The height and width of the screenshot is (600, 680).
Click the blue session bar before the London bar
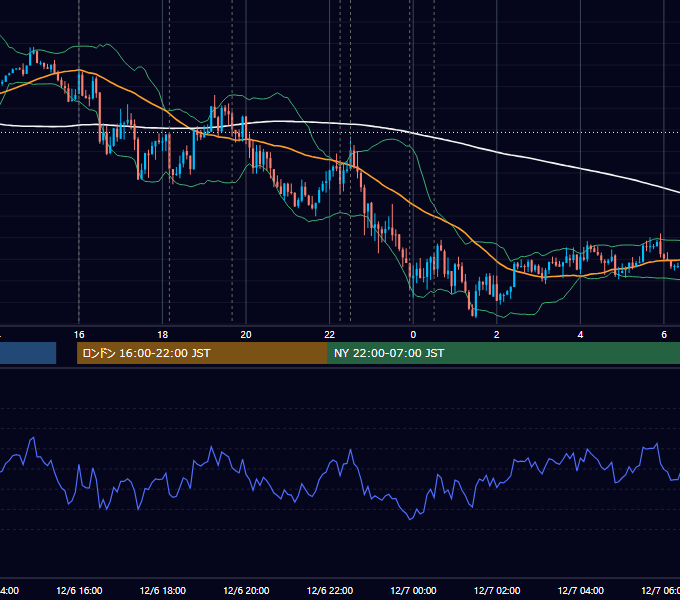tap(28, 353)
